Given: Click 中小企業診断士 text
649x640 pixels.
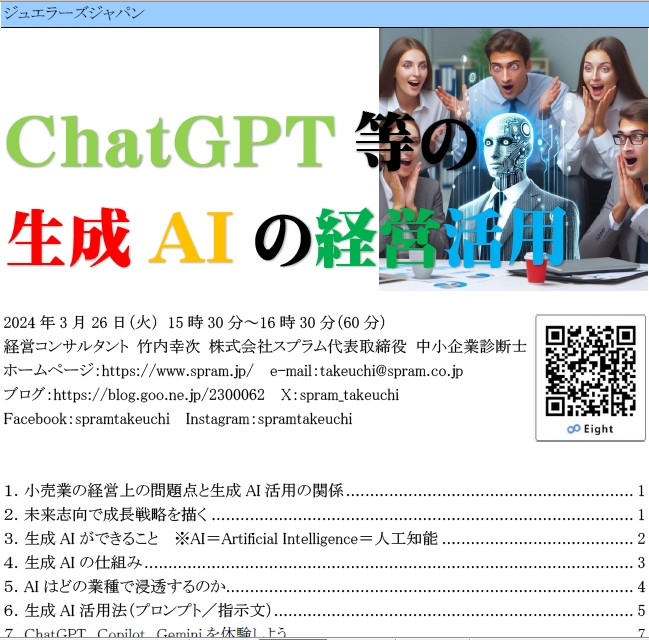Looking at the screenshot, I should pos(471,346).
